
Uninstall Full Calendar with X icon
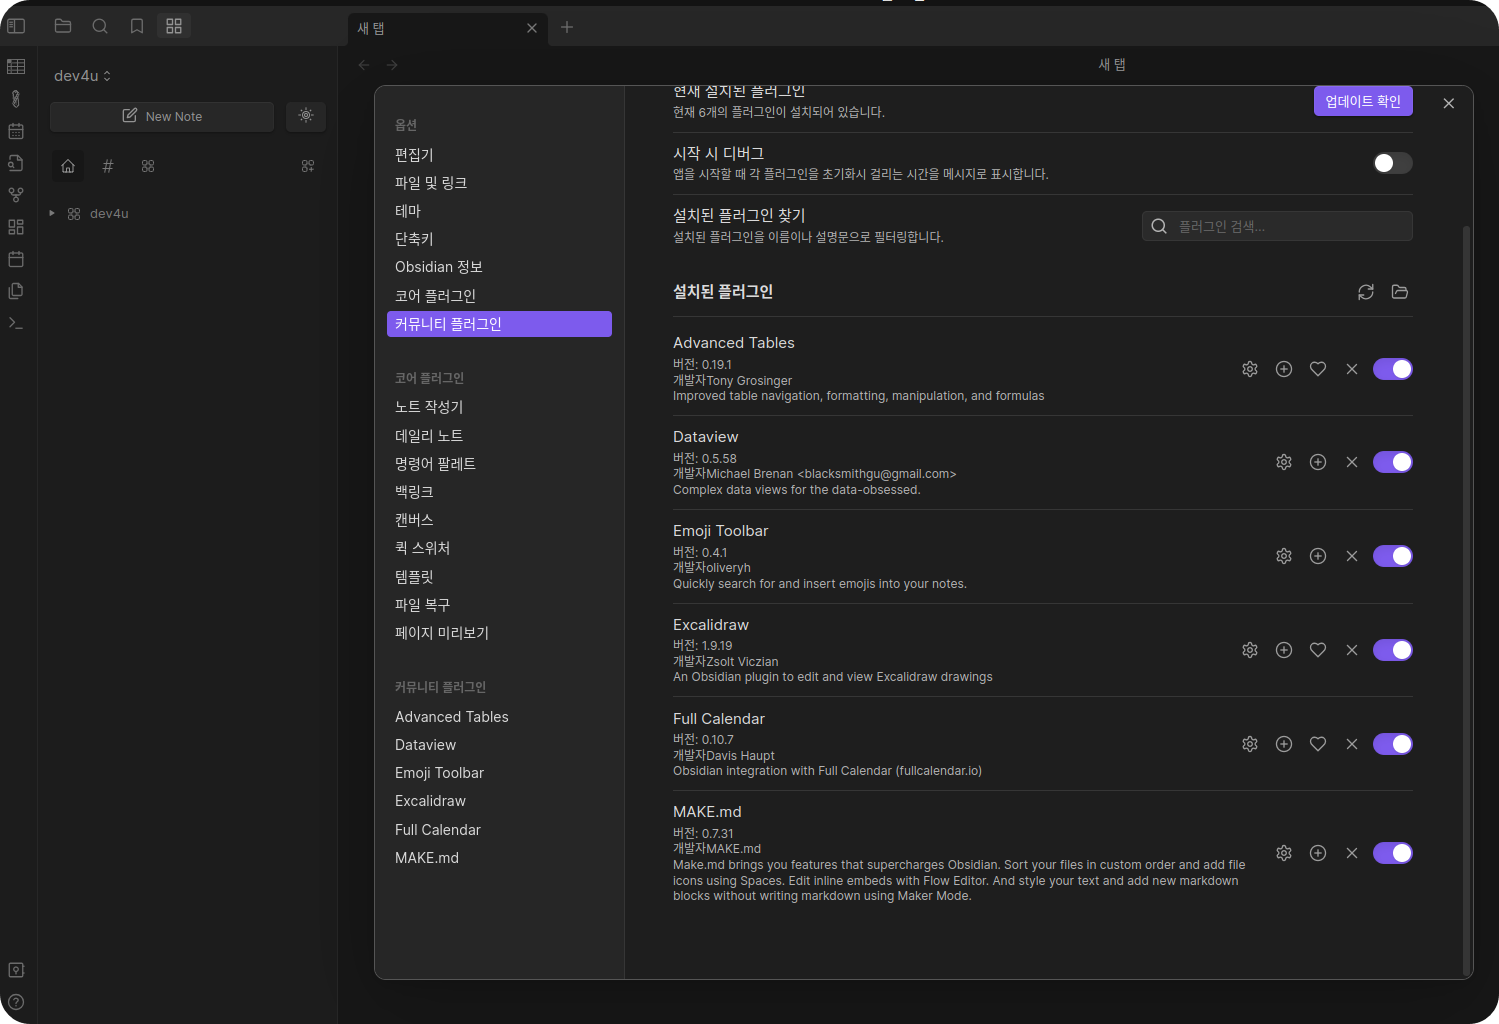(x=1352, y=744)
